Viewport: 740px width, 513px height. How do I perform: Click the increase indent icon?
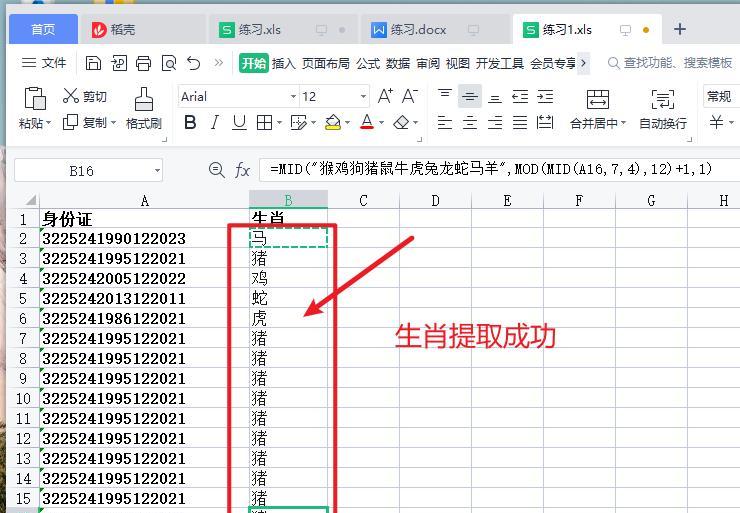click(x=545, y=96)
